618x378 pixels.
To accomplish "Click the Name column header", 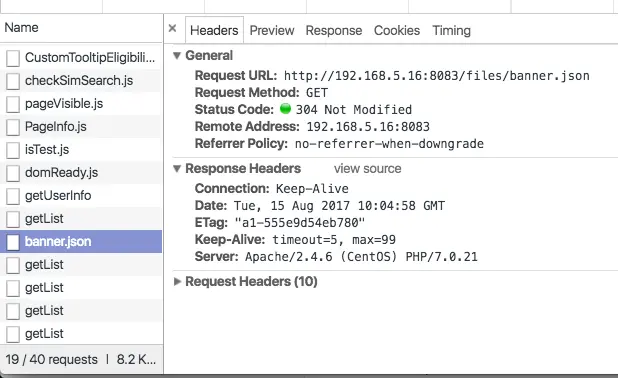I will (x=21, y=28).
